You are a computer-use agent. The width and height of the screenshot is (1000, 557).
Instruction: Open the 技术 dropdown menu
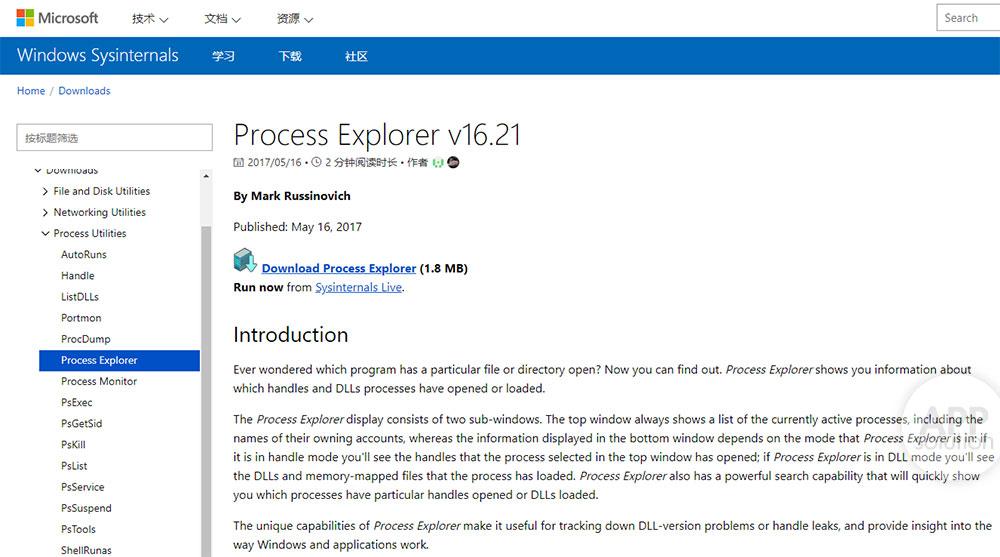(x=150, y=19)
